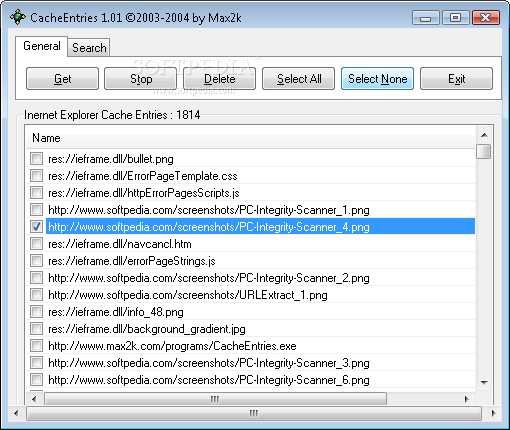The image size is (510, 430).
Task: Close the CacheEntries window
Action: (486, 18)
